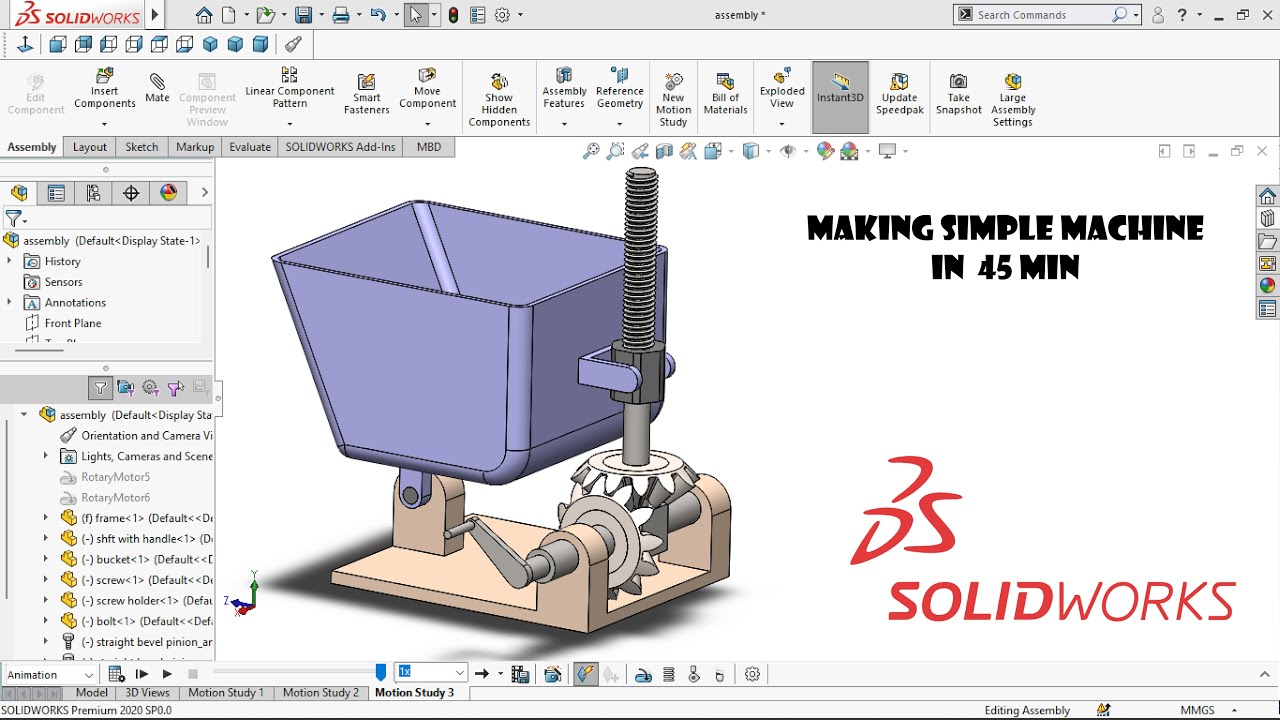Open the SOLIDWORKS Add-Ins tab
Screen dimensions: 1280x720
[x=340, y=147]
